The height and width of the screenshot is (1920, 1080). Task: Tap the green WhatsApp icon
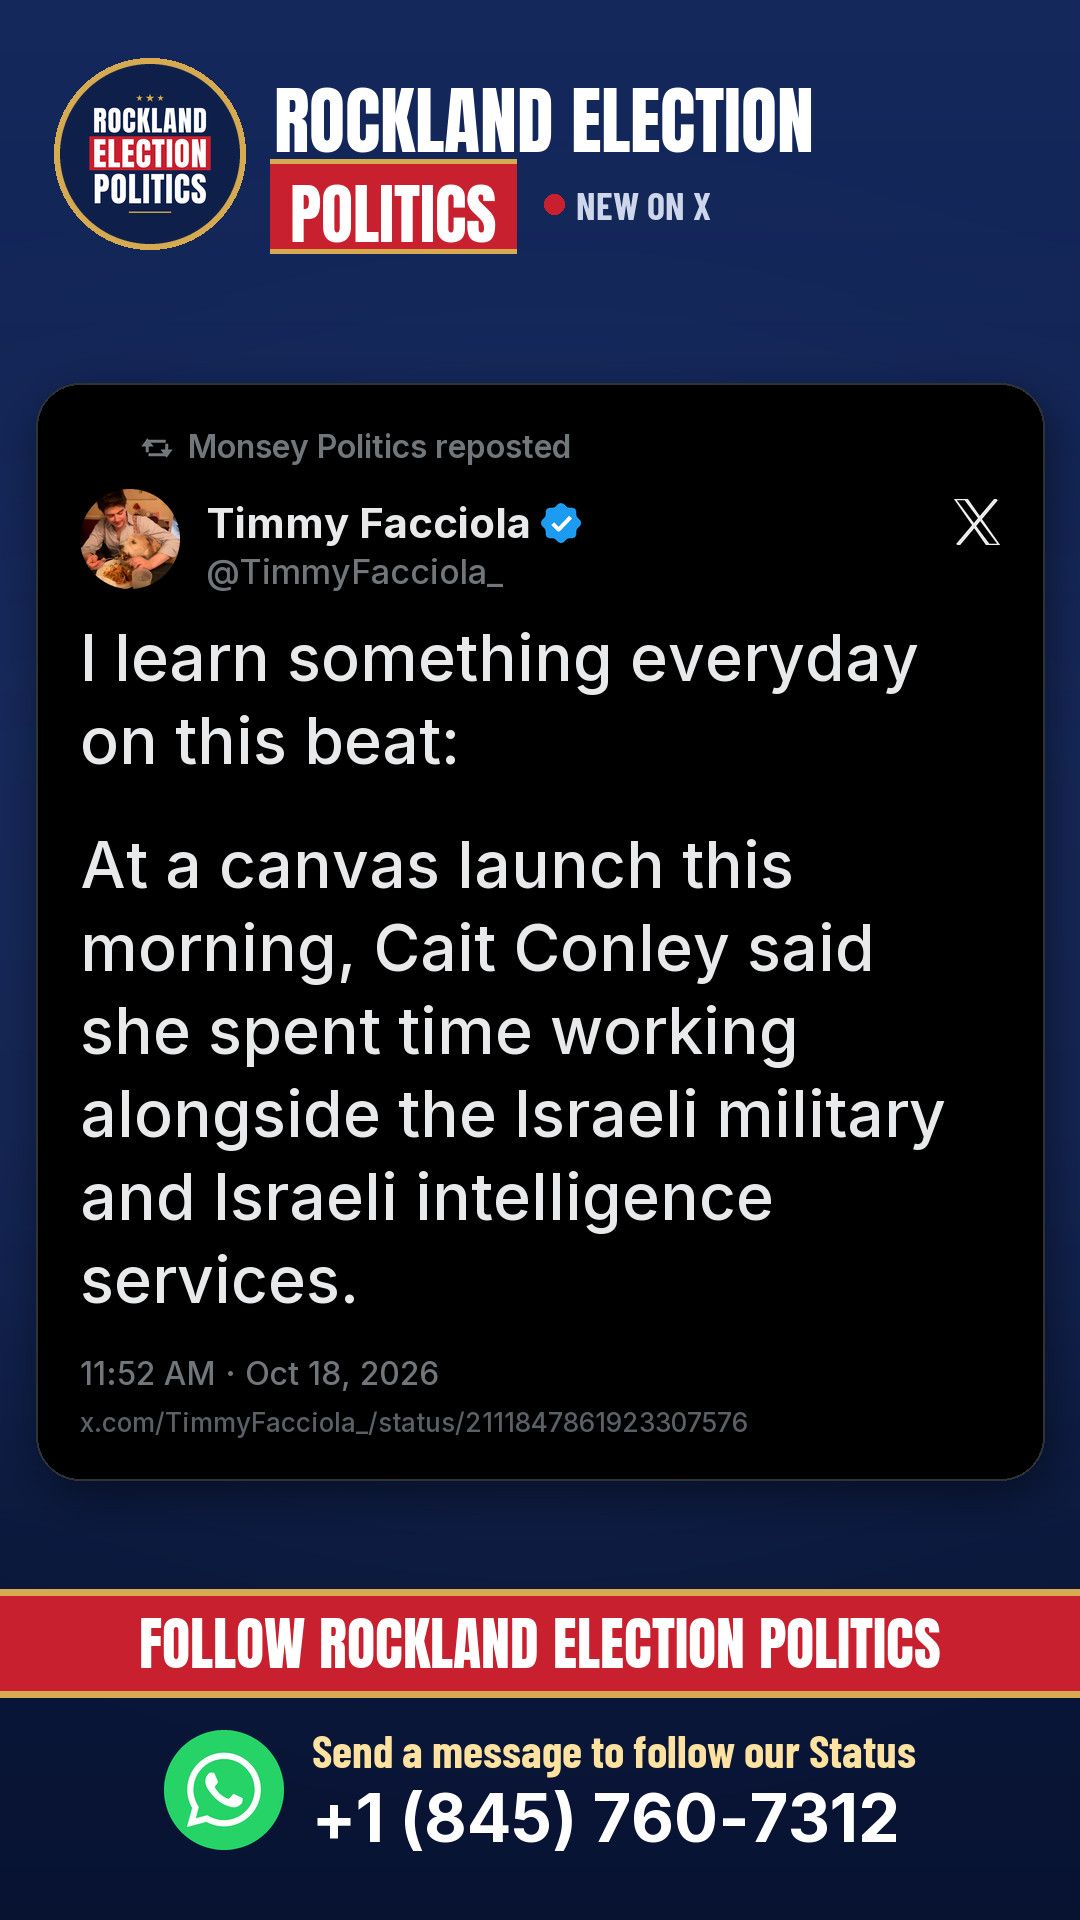click(224, 1790)
